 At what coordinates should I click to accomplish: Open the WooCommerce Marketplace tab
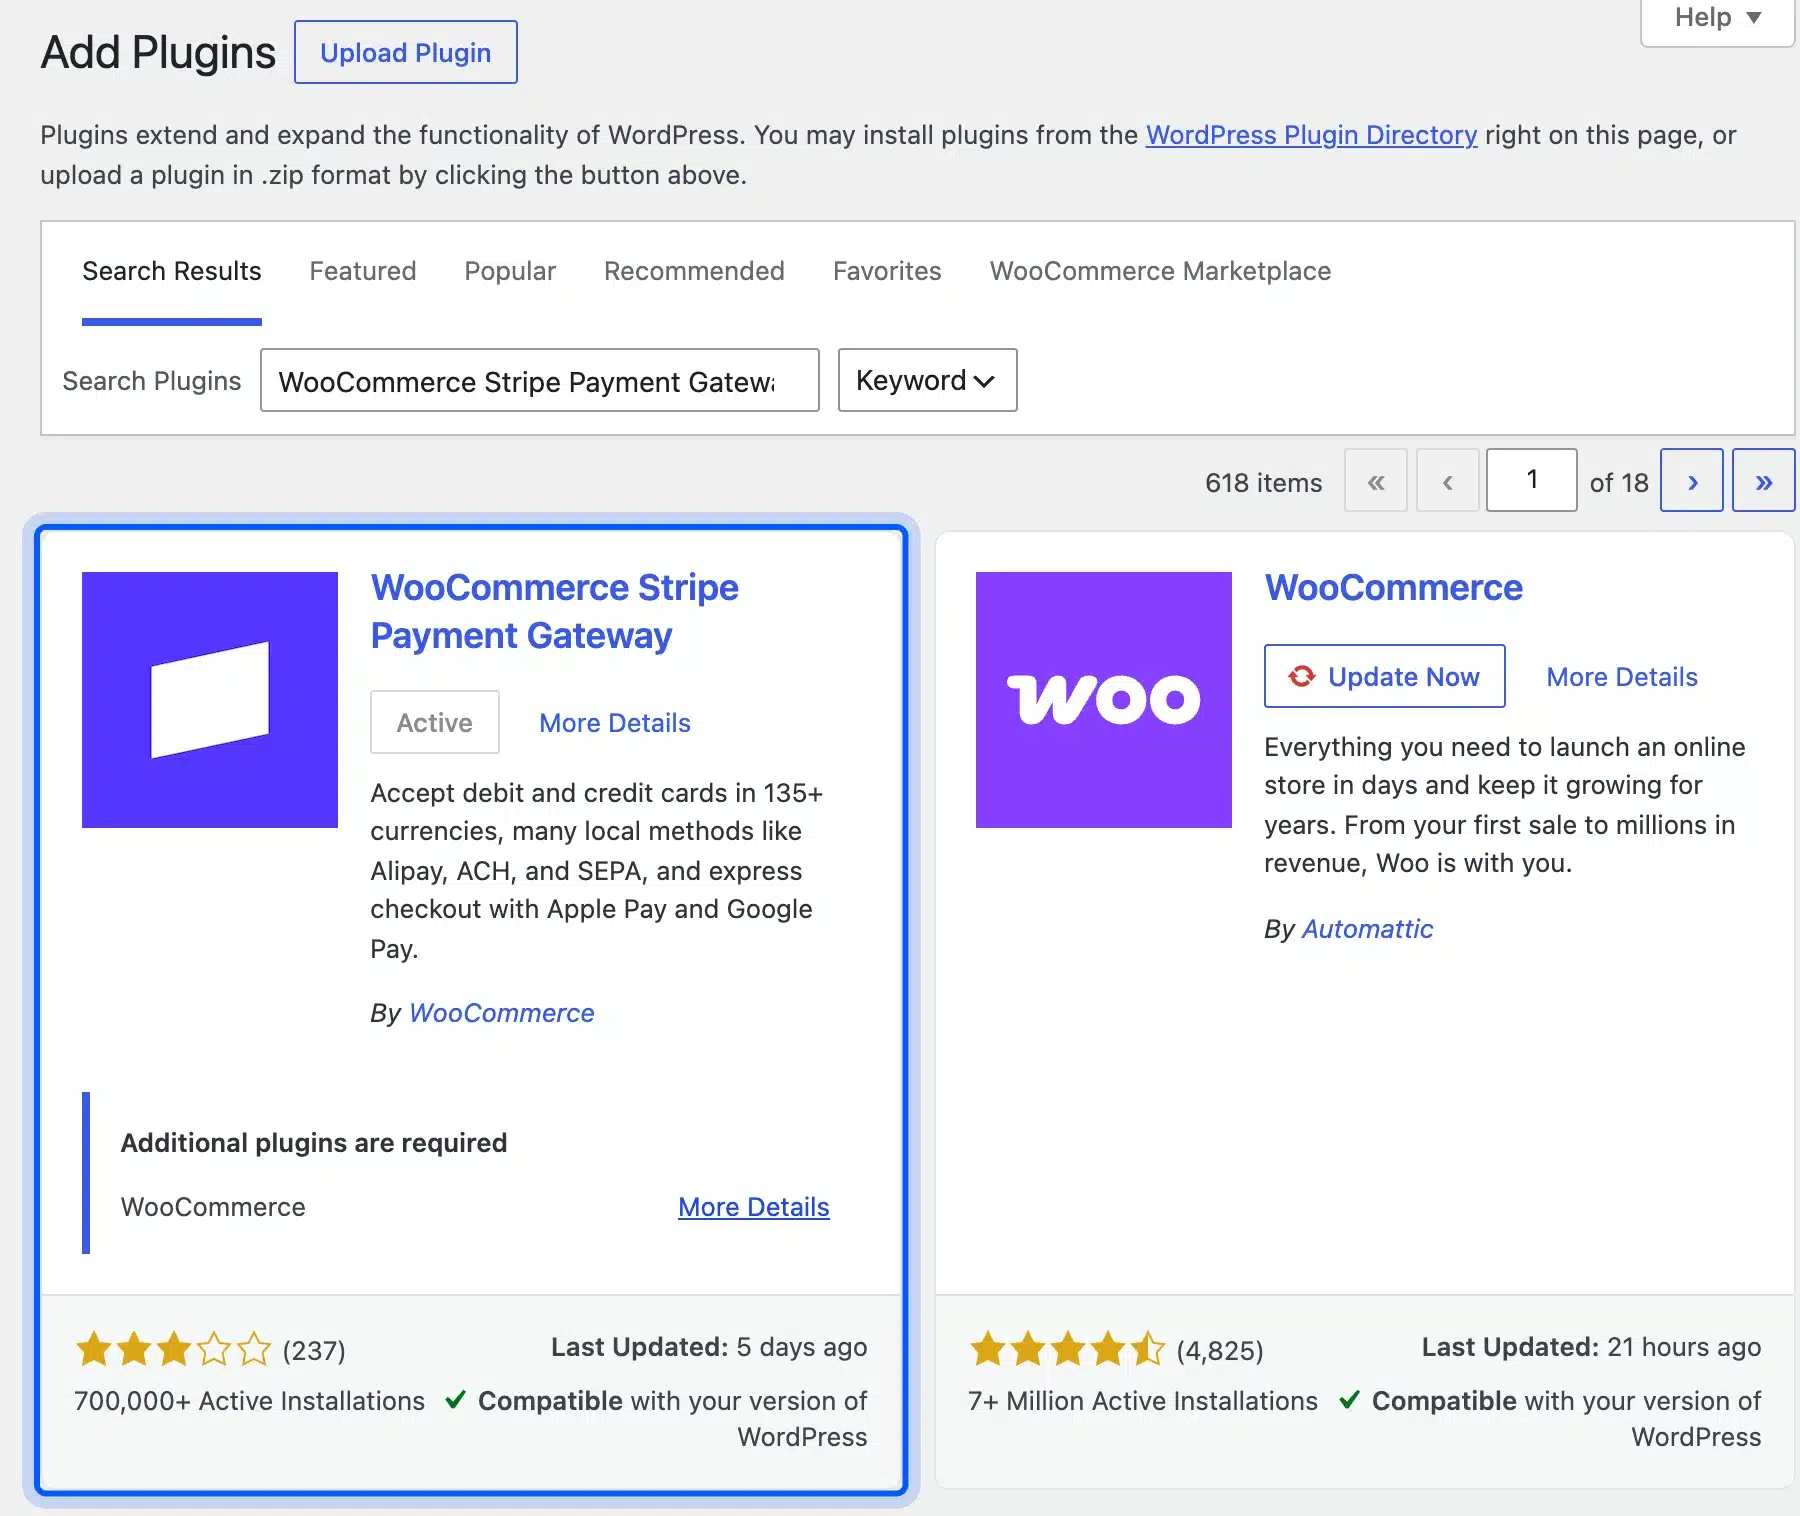pos(1160,271)
